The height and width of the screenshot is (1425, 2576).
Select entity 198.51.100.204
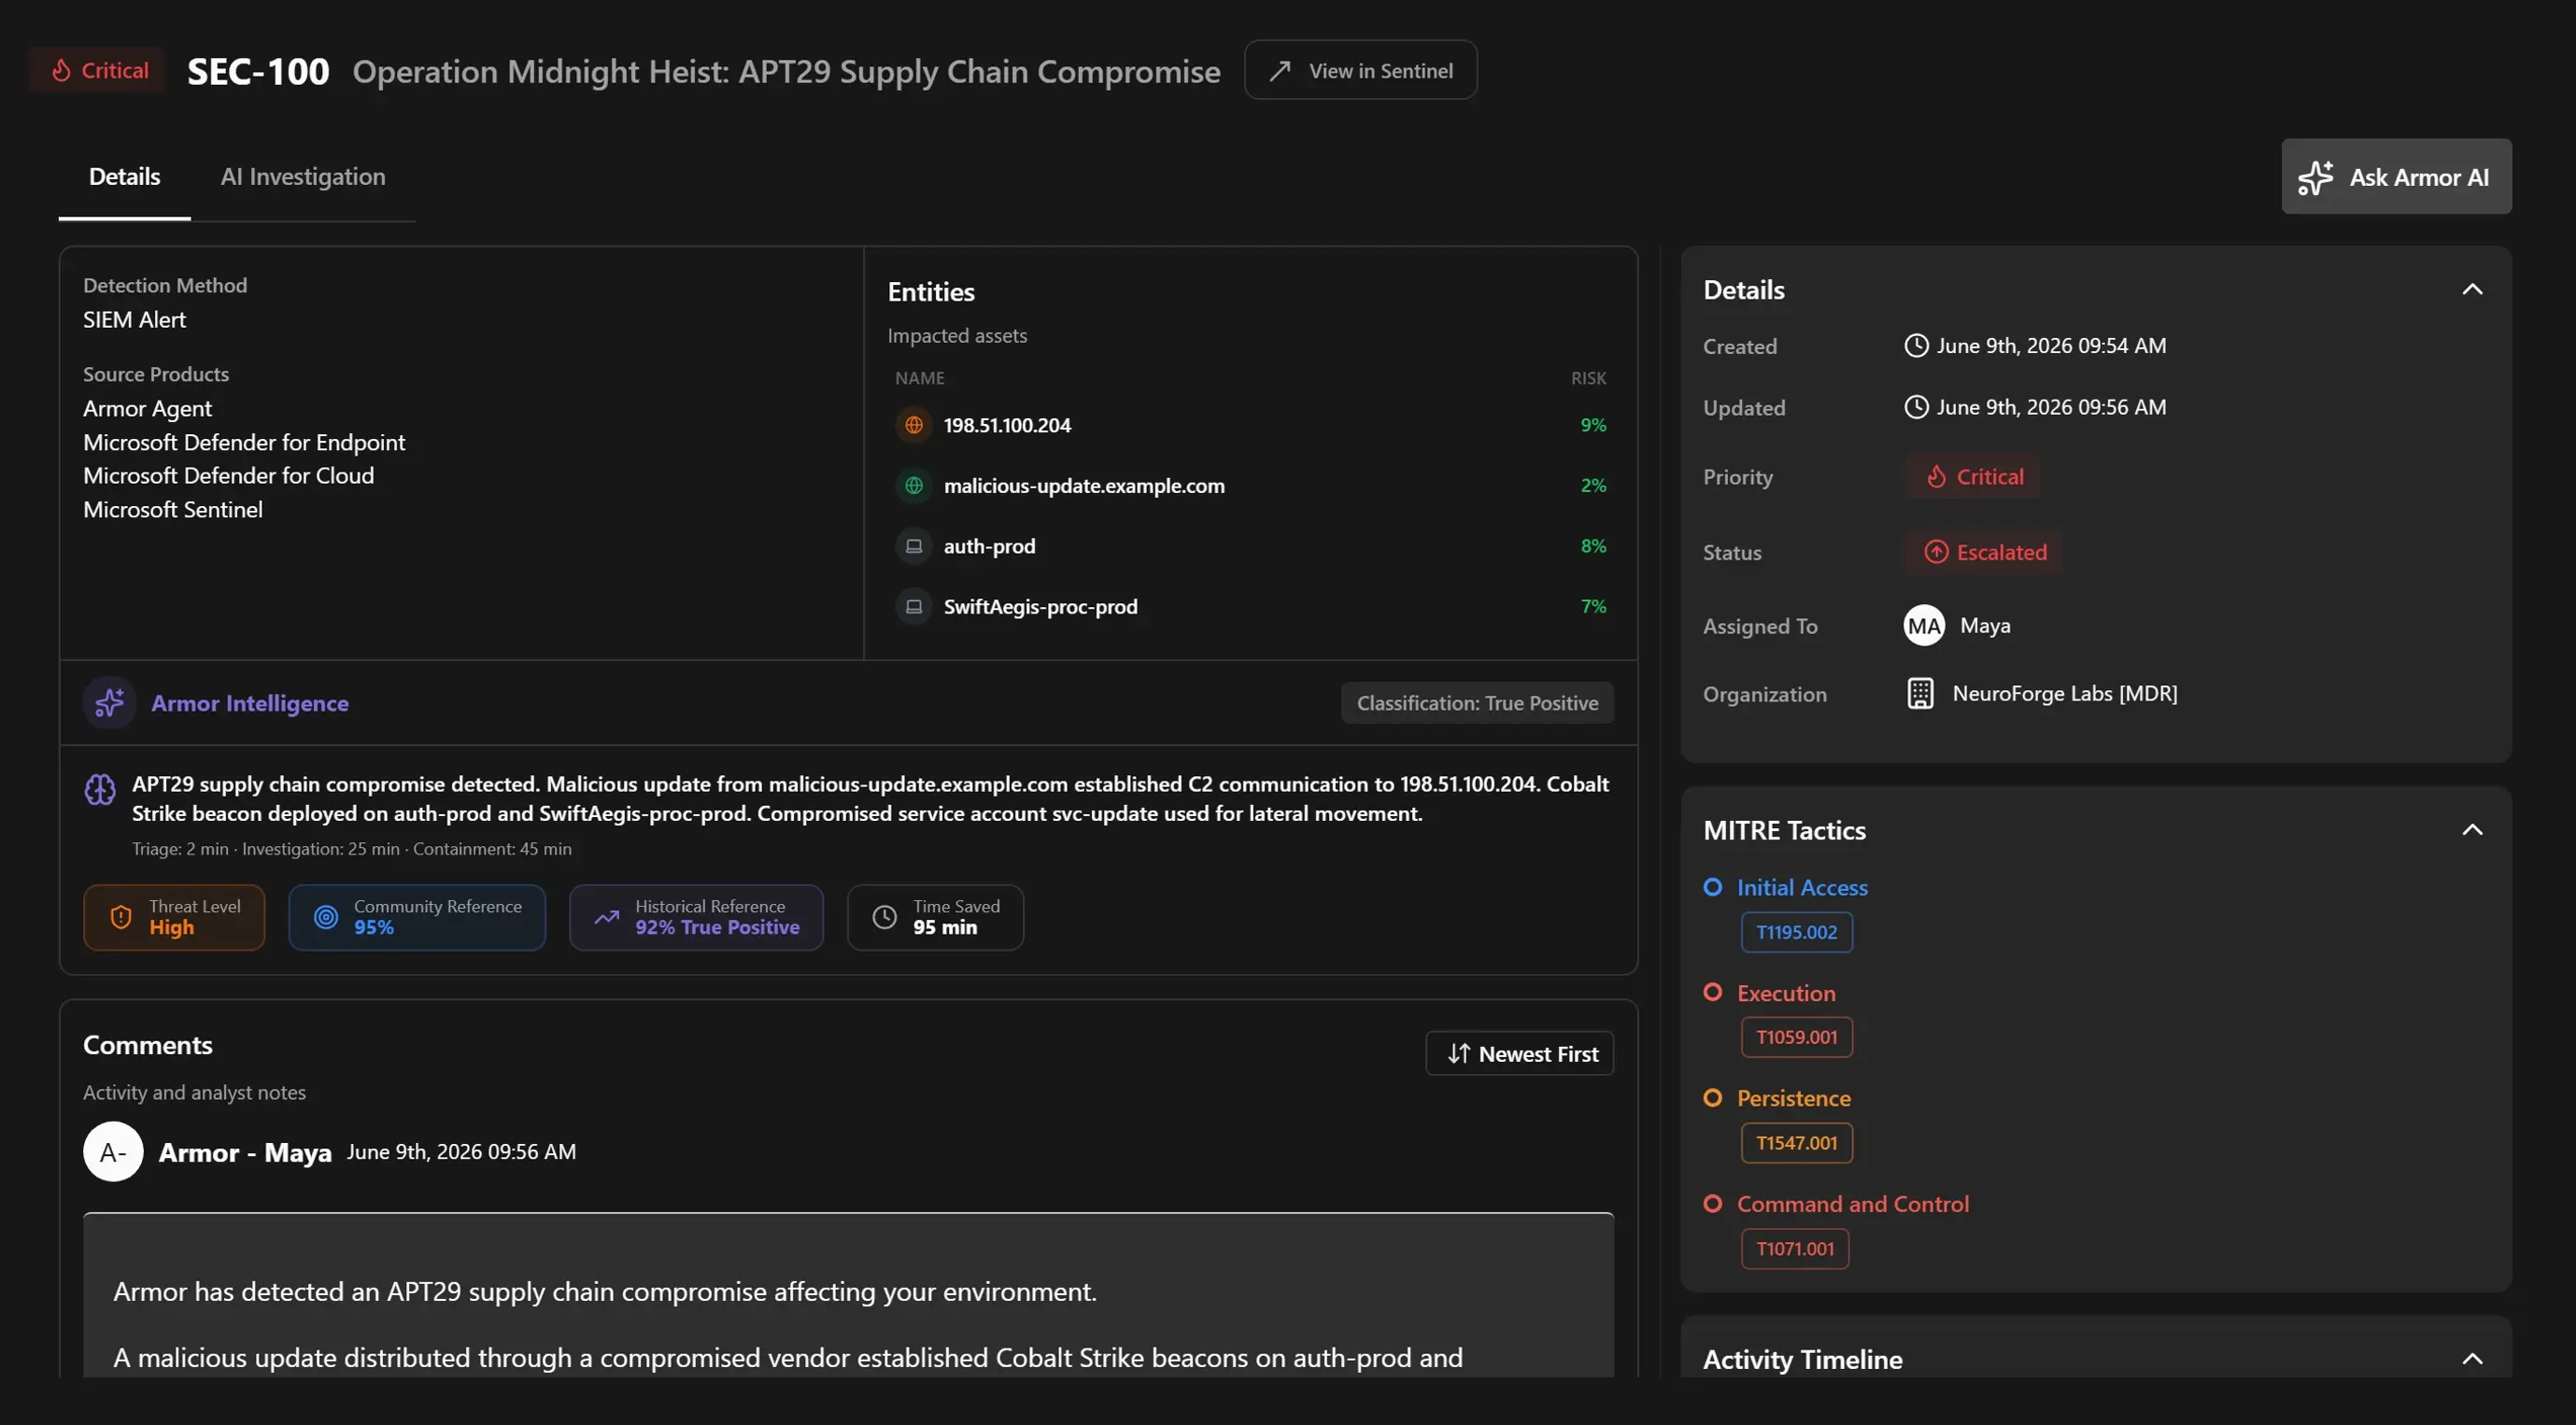[x=1007, y=425]
